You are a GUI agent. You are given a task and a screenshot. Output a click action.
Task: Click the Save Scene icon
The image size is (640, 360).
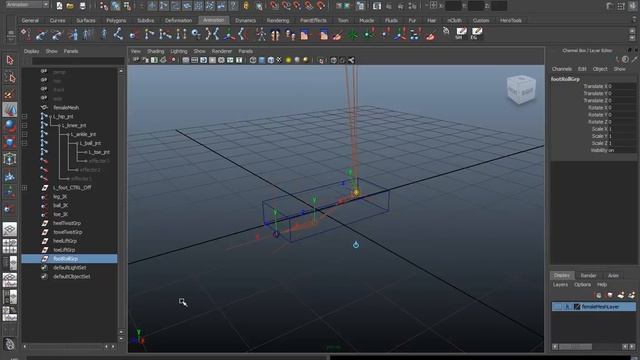[x=82, y=6]
